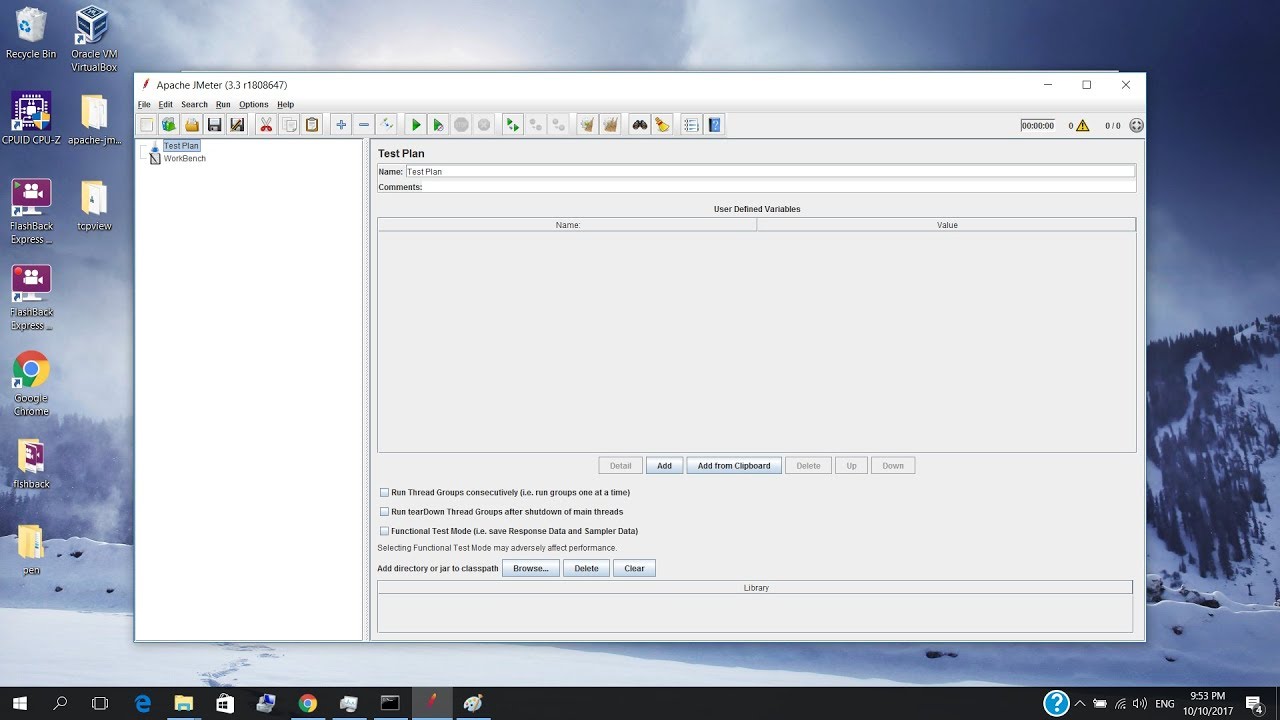Click the Remote Stop All icon
Viewport: 1280px width, 720px height.
point(536,125)
